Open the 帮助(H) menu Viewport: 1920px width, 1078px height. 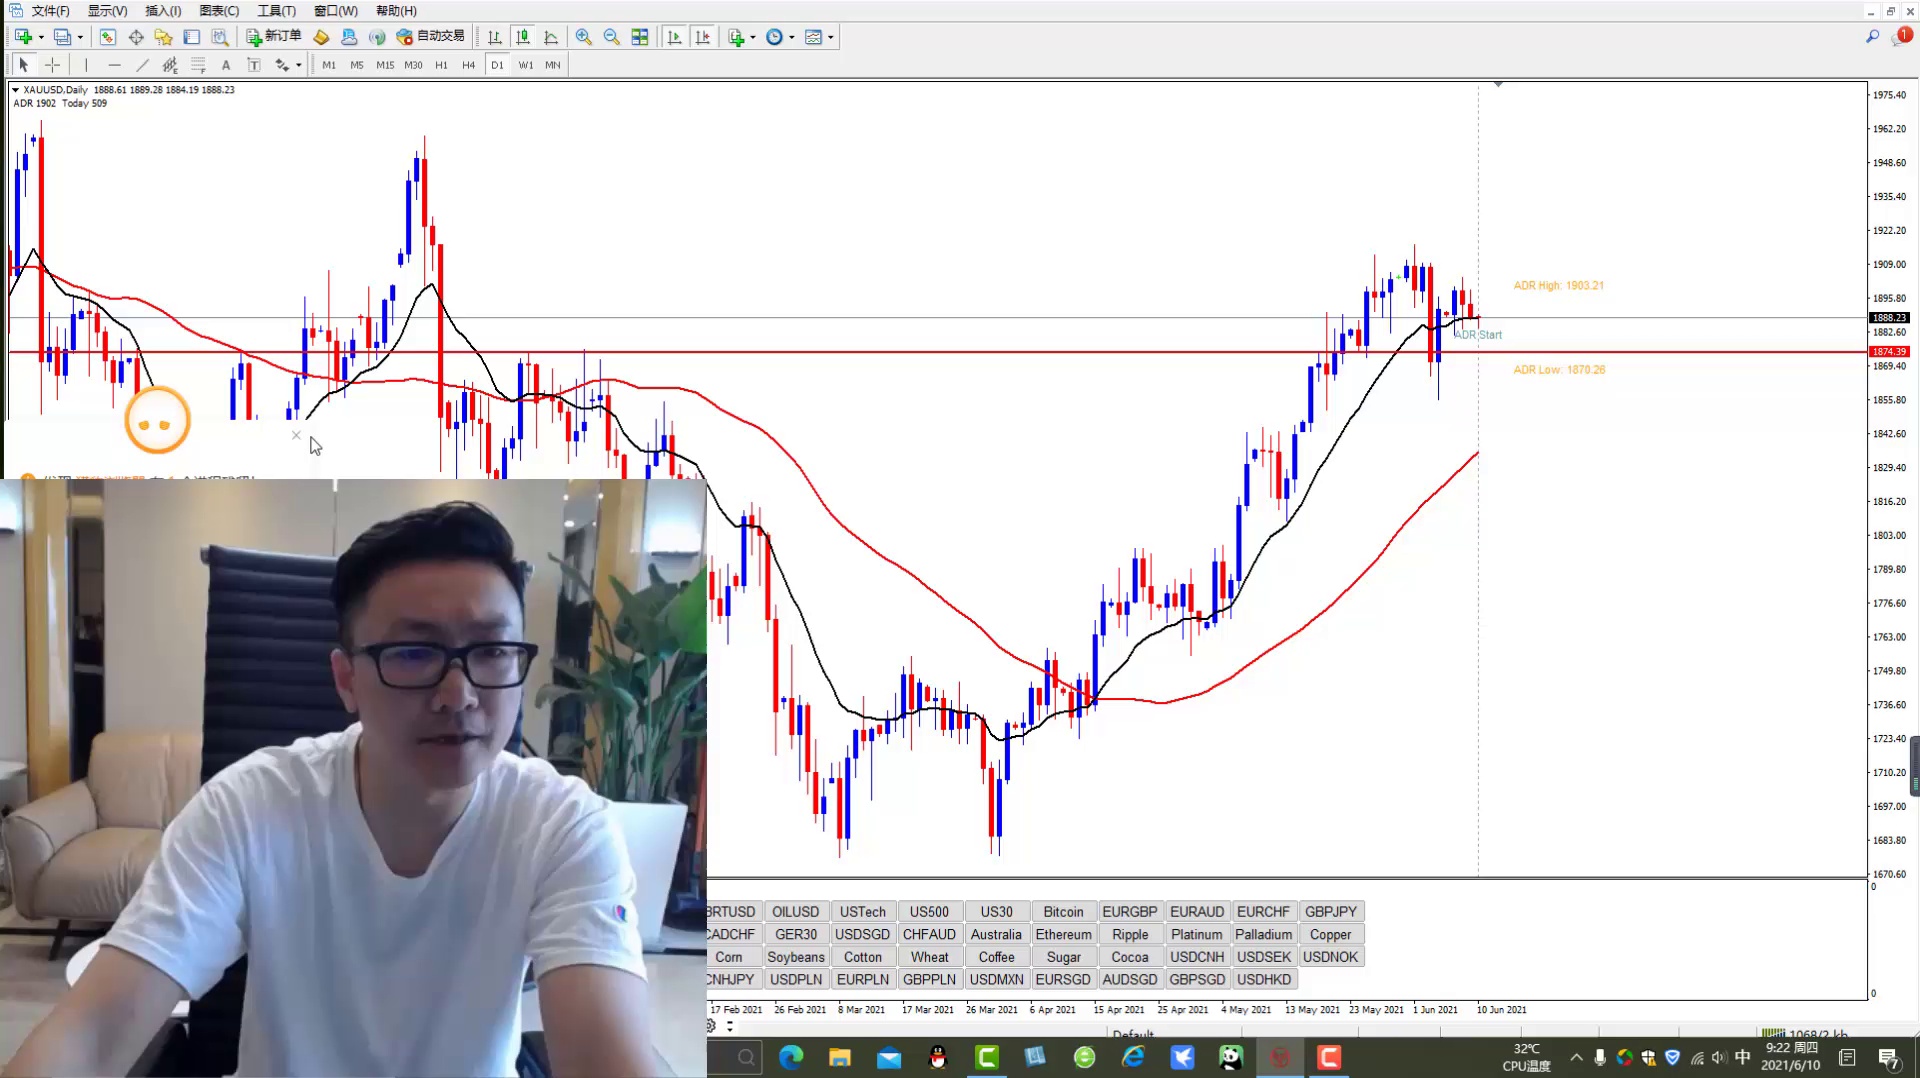pos(396,11)
